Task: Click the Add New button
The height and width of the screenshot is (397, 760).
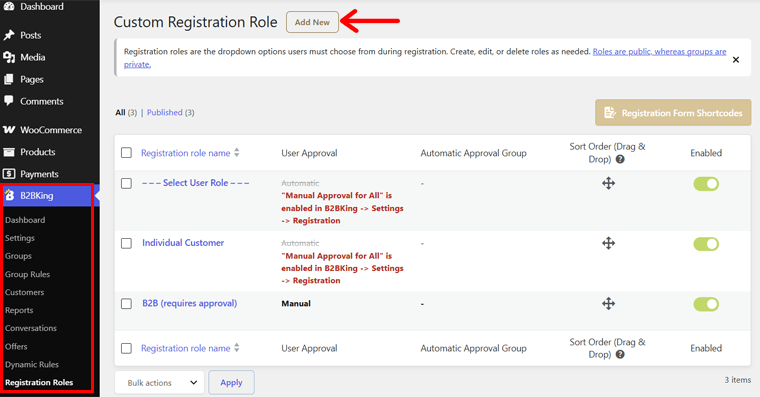Action: click(312, 22)
